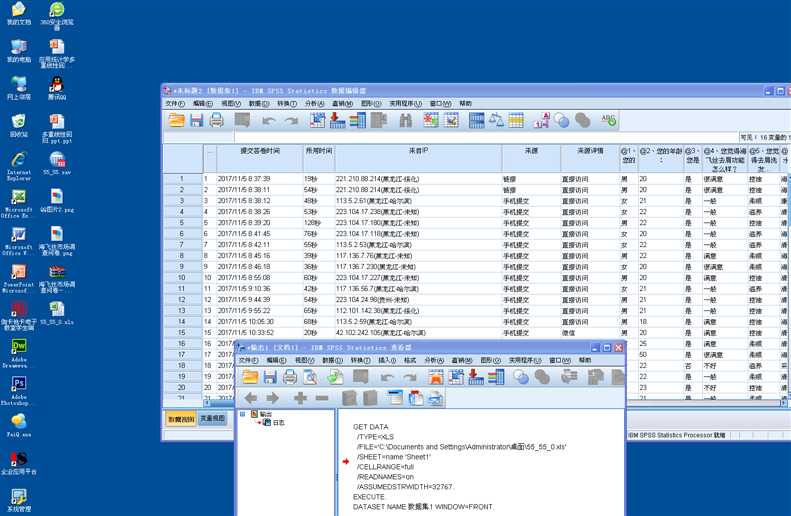
Task: Select 来源详情 column header
Action: click(x=590, y=158)
